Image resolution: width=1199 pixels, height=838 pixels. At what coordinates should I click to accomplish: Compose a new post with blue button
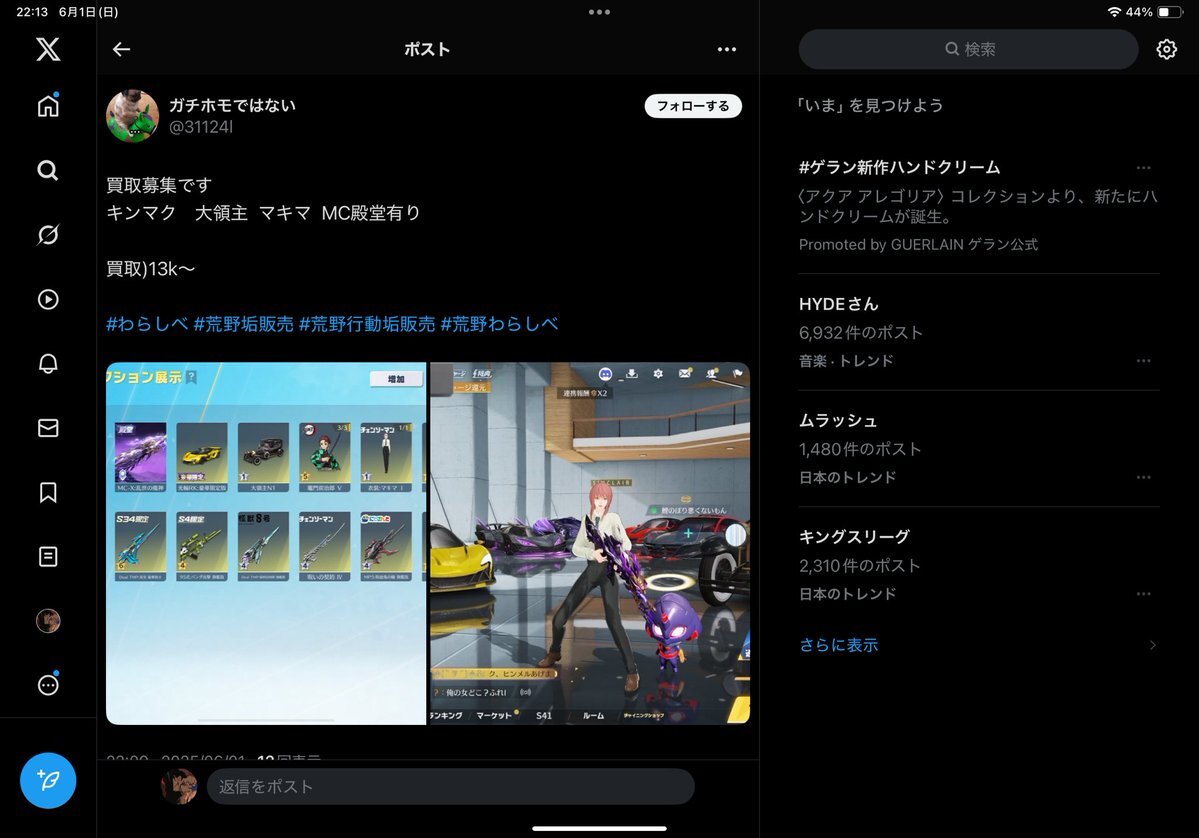click(48, 781)
